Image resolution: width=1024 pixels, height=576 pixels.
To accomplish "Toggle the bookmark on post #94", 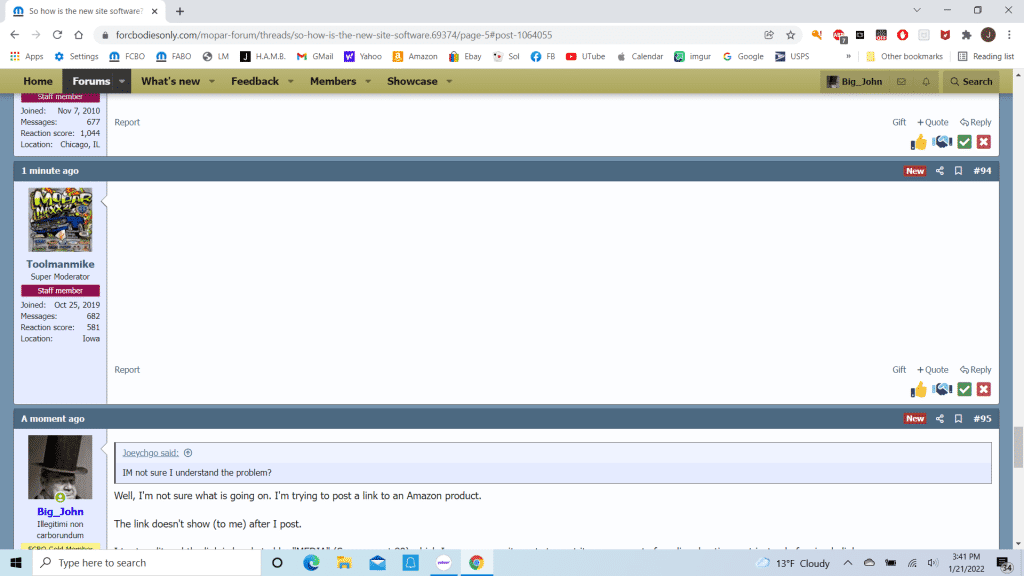I will (x=958, y=171).
